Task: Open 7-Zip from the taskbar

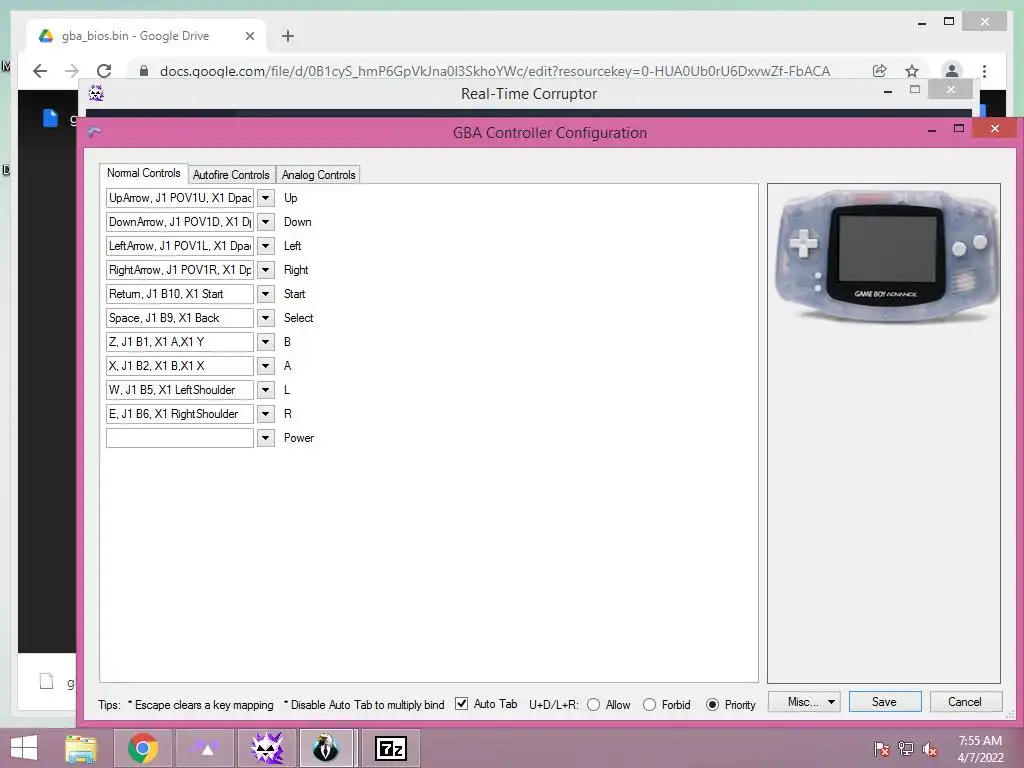Action: [391, 748]
